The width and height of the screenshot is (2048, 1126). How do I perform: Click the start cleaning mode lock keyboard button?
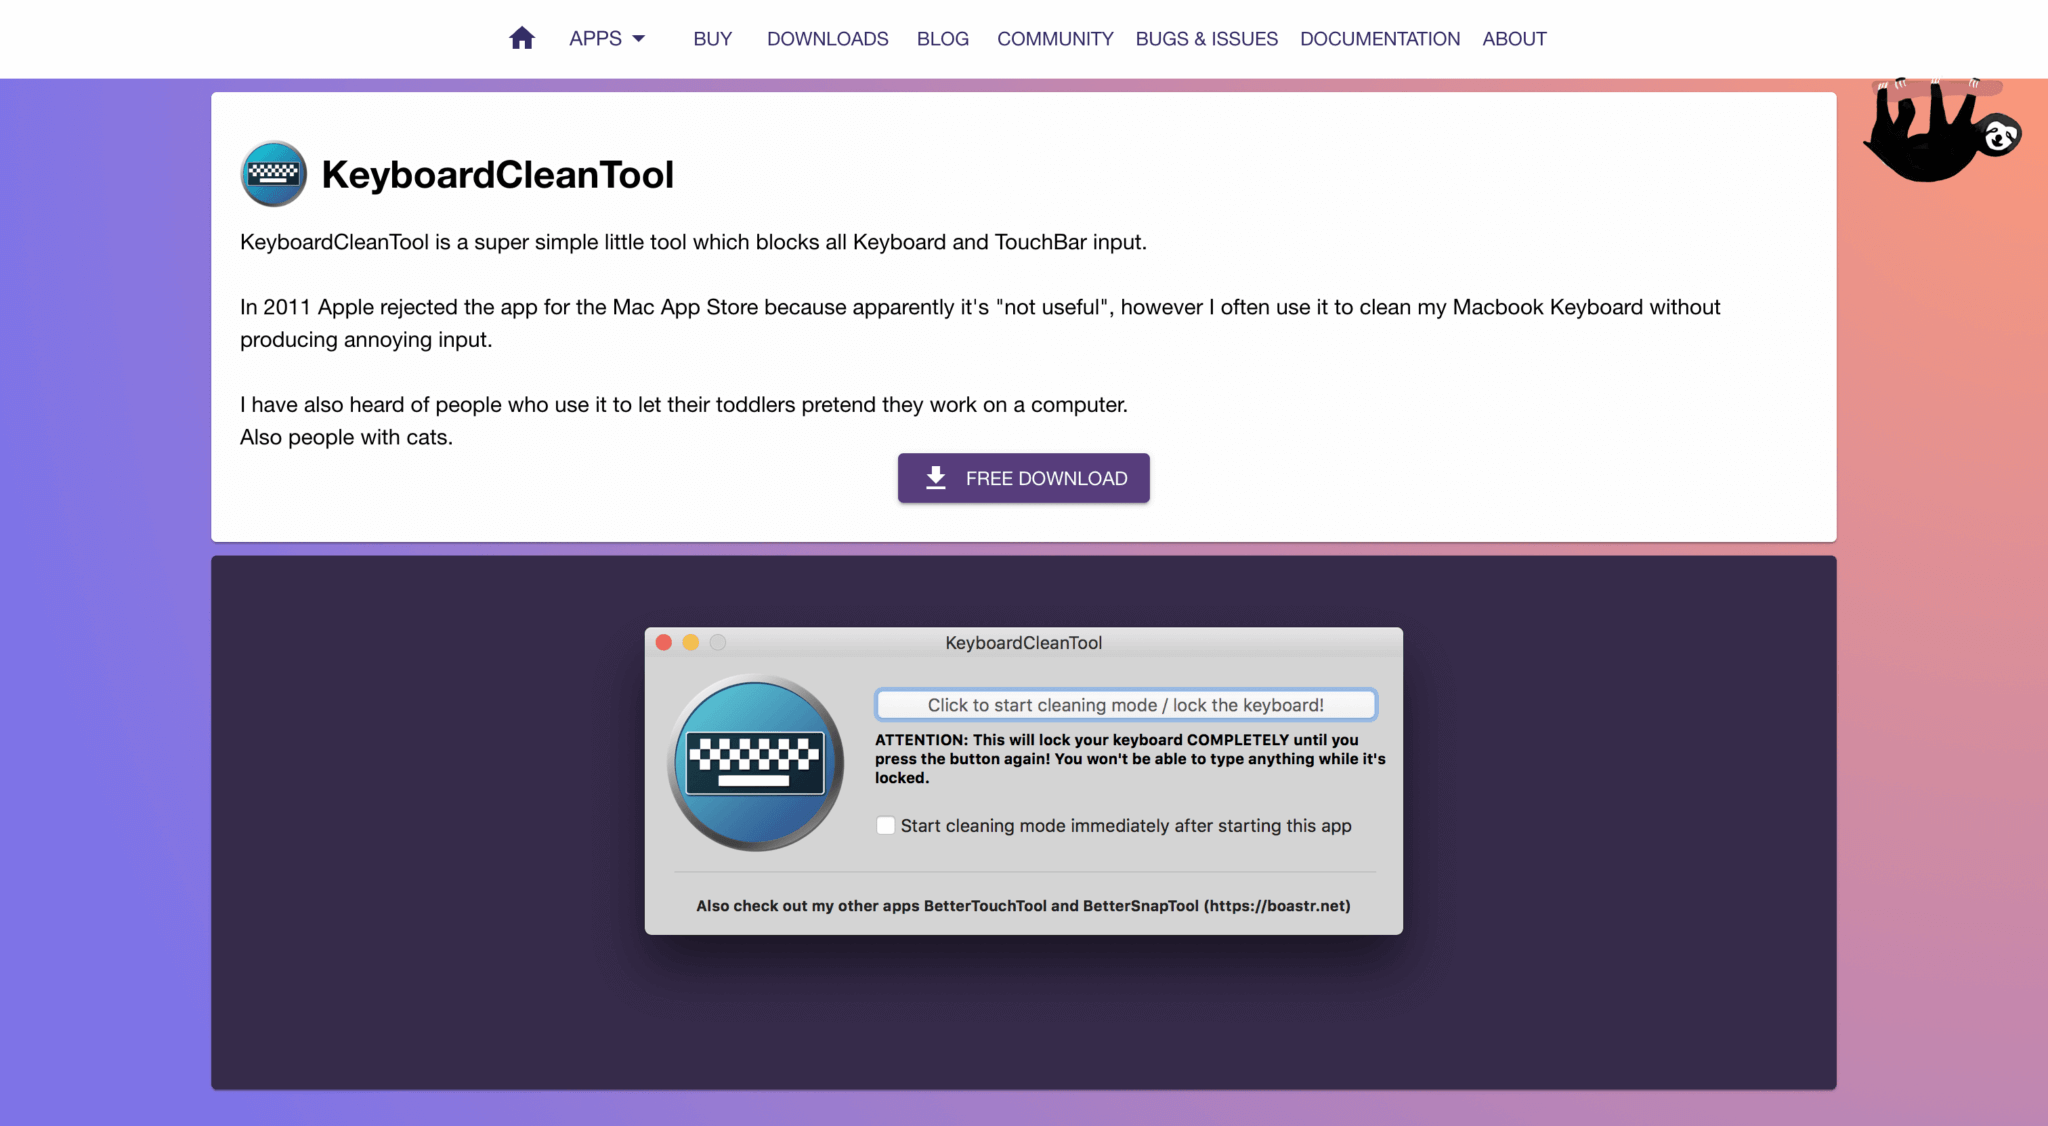coord(1125,705)
